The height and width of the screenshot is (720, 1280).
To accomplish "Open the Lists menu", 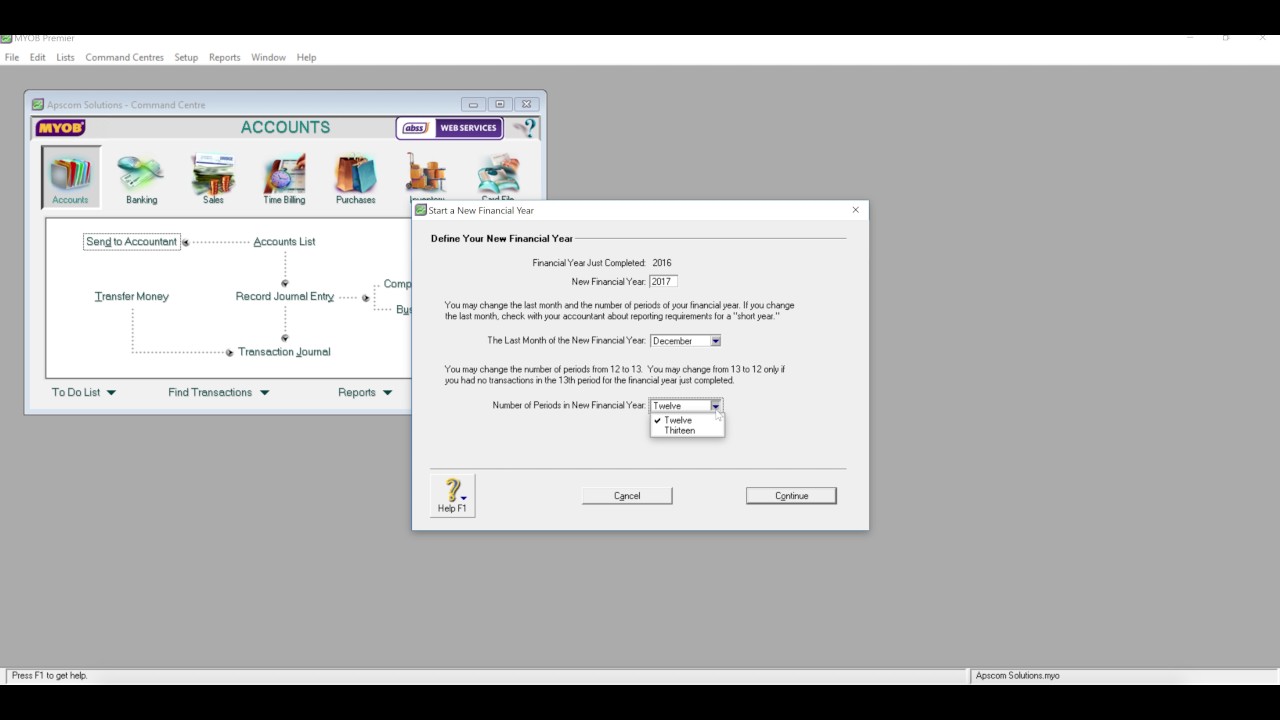I will click(65, 57).
